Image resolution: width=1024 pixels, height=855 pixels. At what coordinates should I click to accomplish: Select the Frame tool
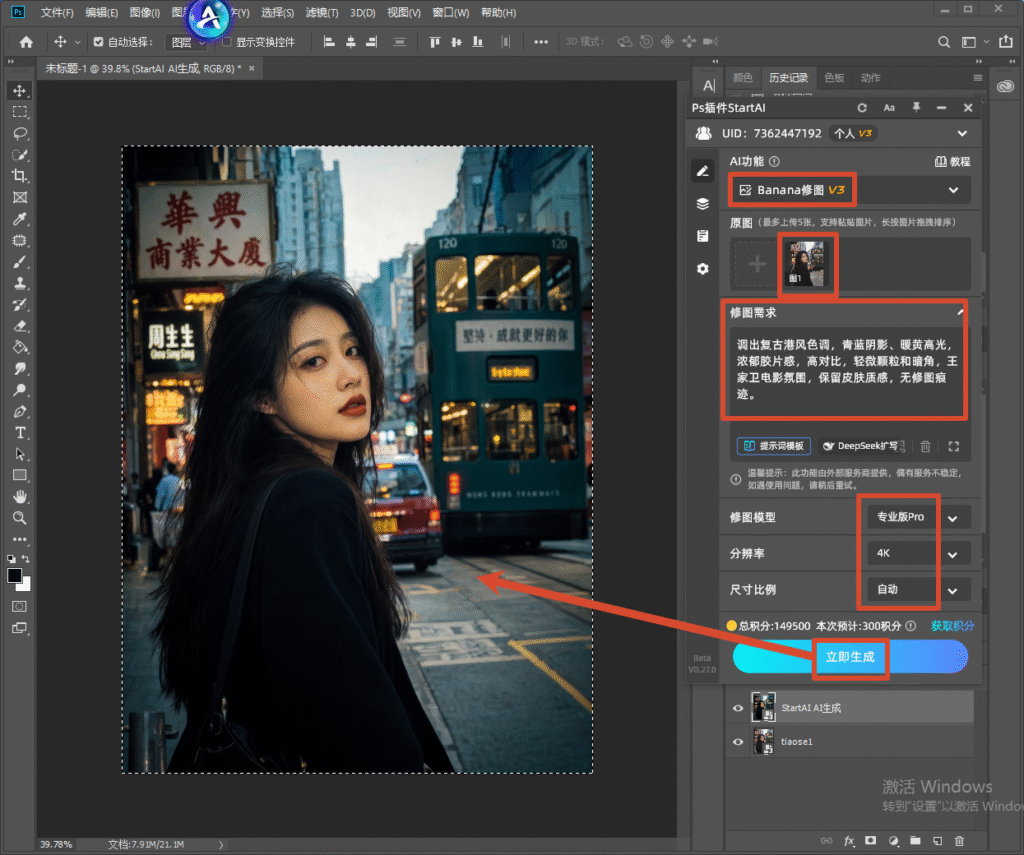coord(20,197)
